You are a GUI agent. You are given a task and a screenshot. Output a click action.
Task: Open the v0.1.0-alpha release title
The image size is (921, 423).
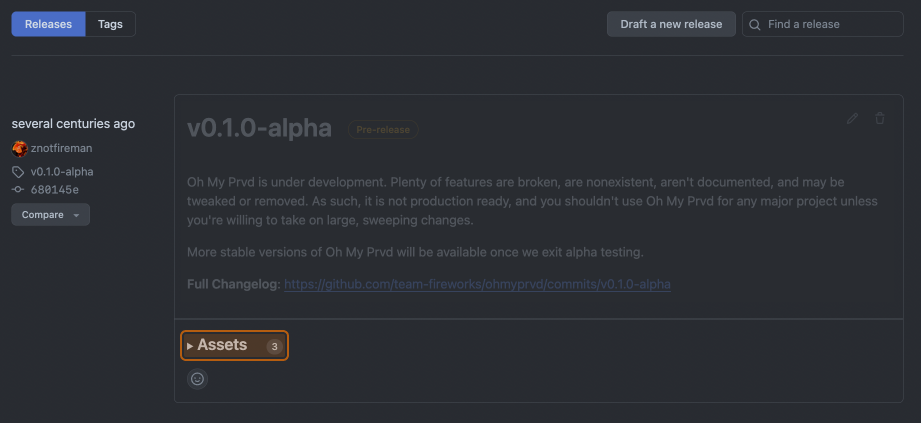(x=259, y=129)
